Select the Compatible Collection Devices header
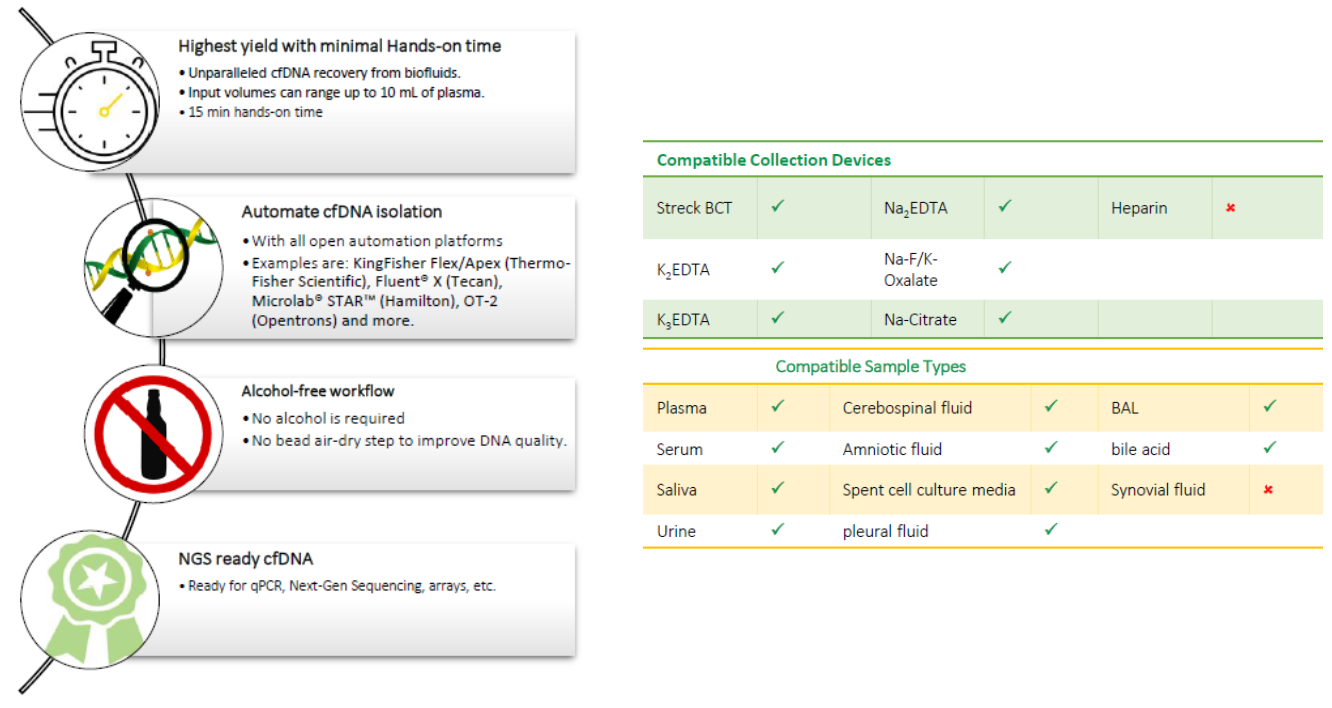 773,160
